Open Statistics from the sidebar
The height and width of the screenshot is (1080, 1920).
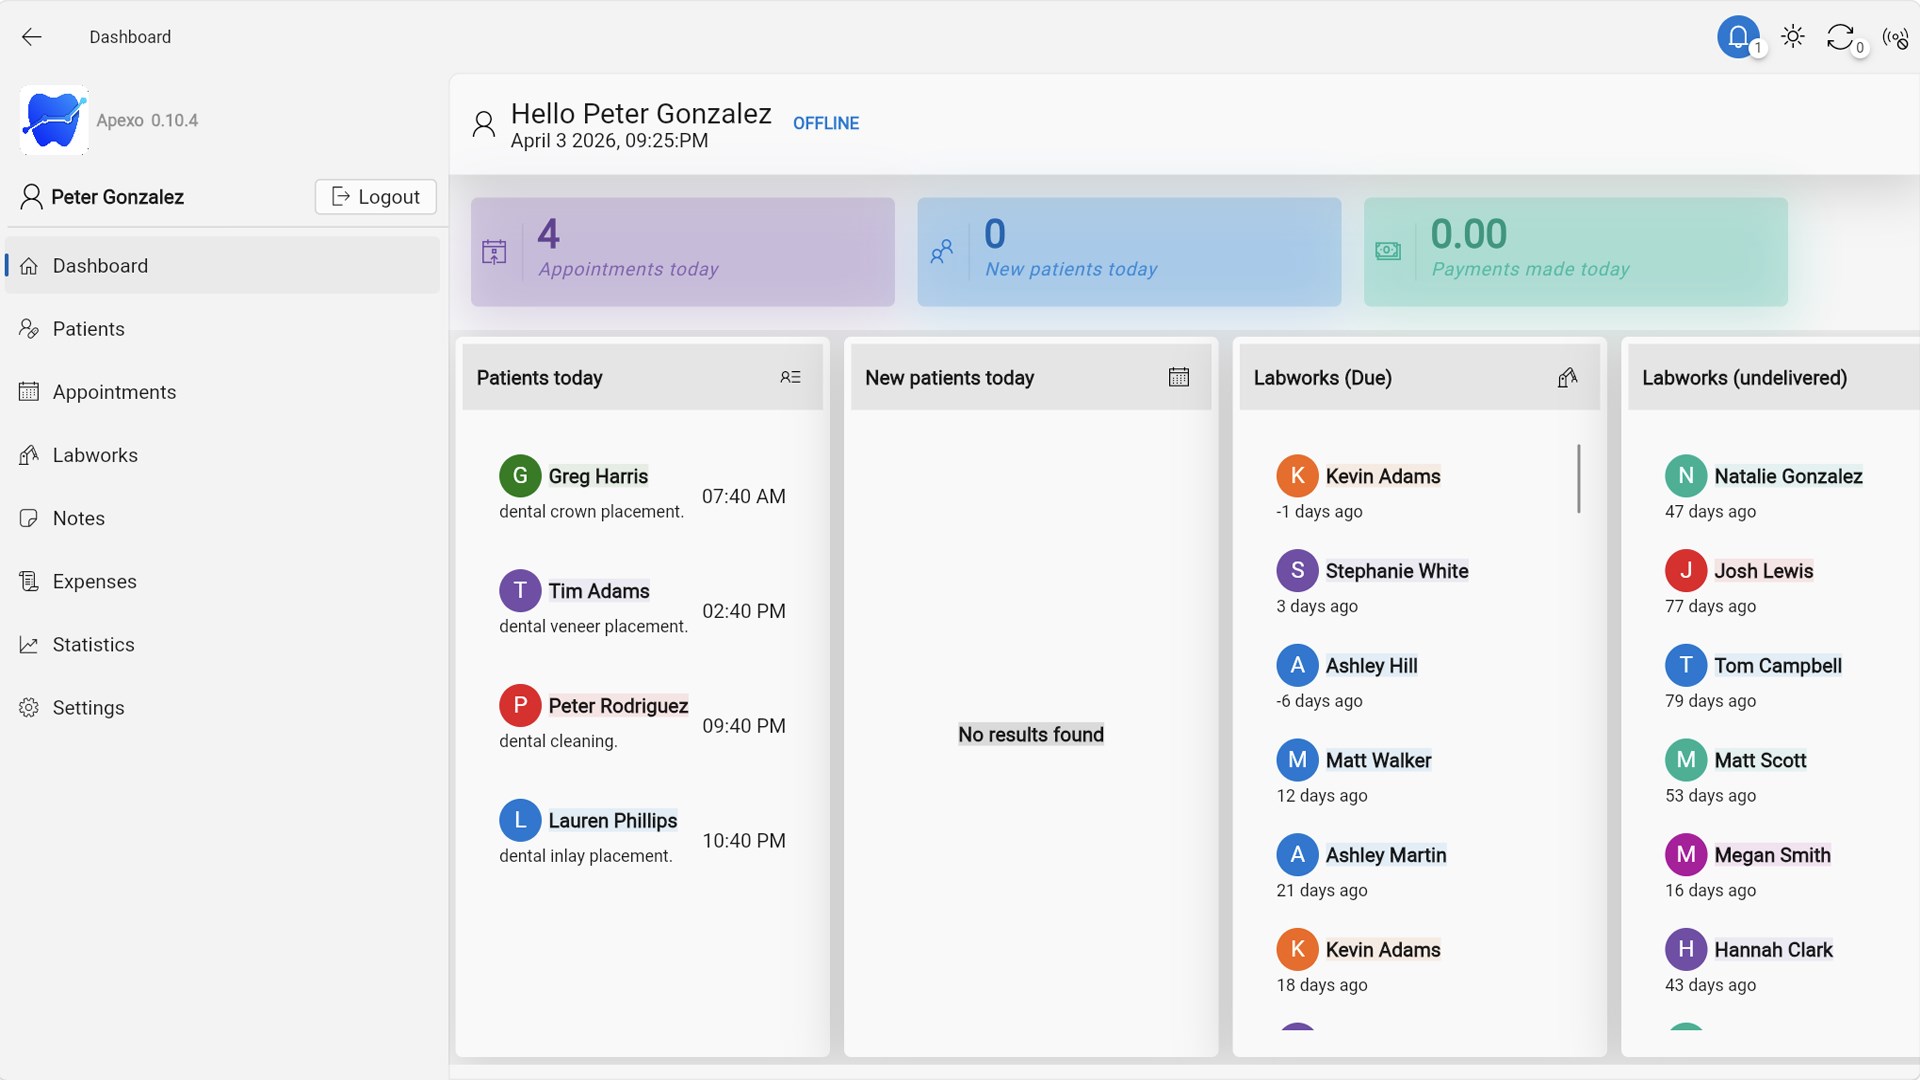[93, 644]
